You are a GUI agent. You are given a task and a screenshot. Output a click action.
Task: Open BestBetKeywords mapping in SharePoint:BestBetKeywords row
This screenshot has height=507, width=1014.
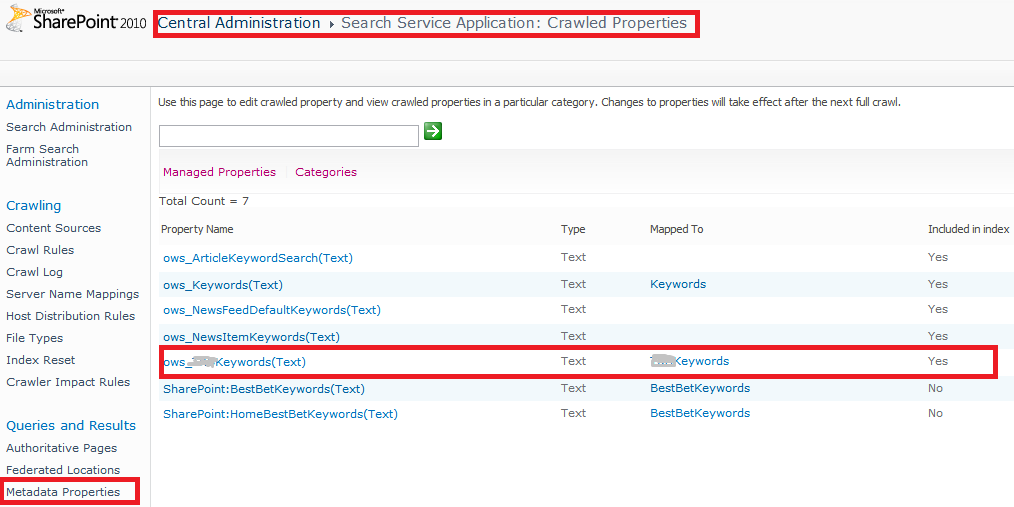(700, 388)
